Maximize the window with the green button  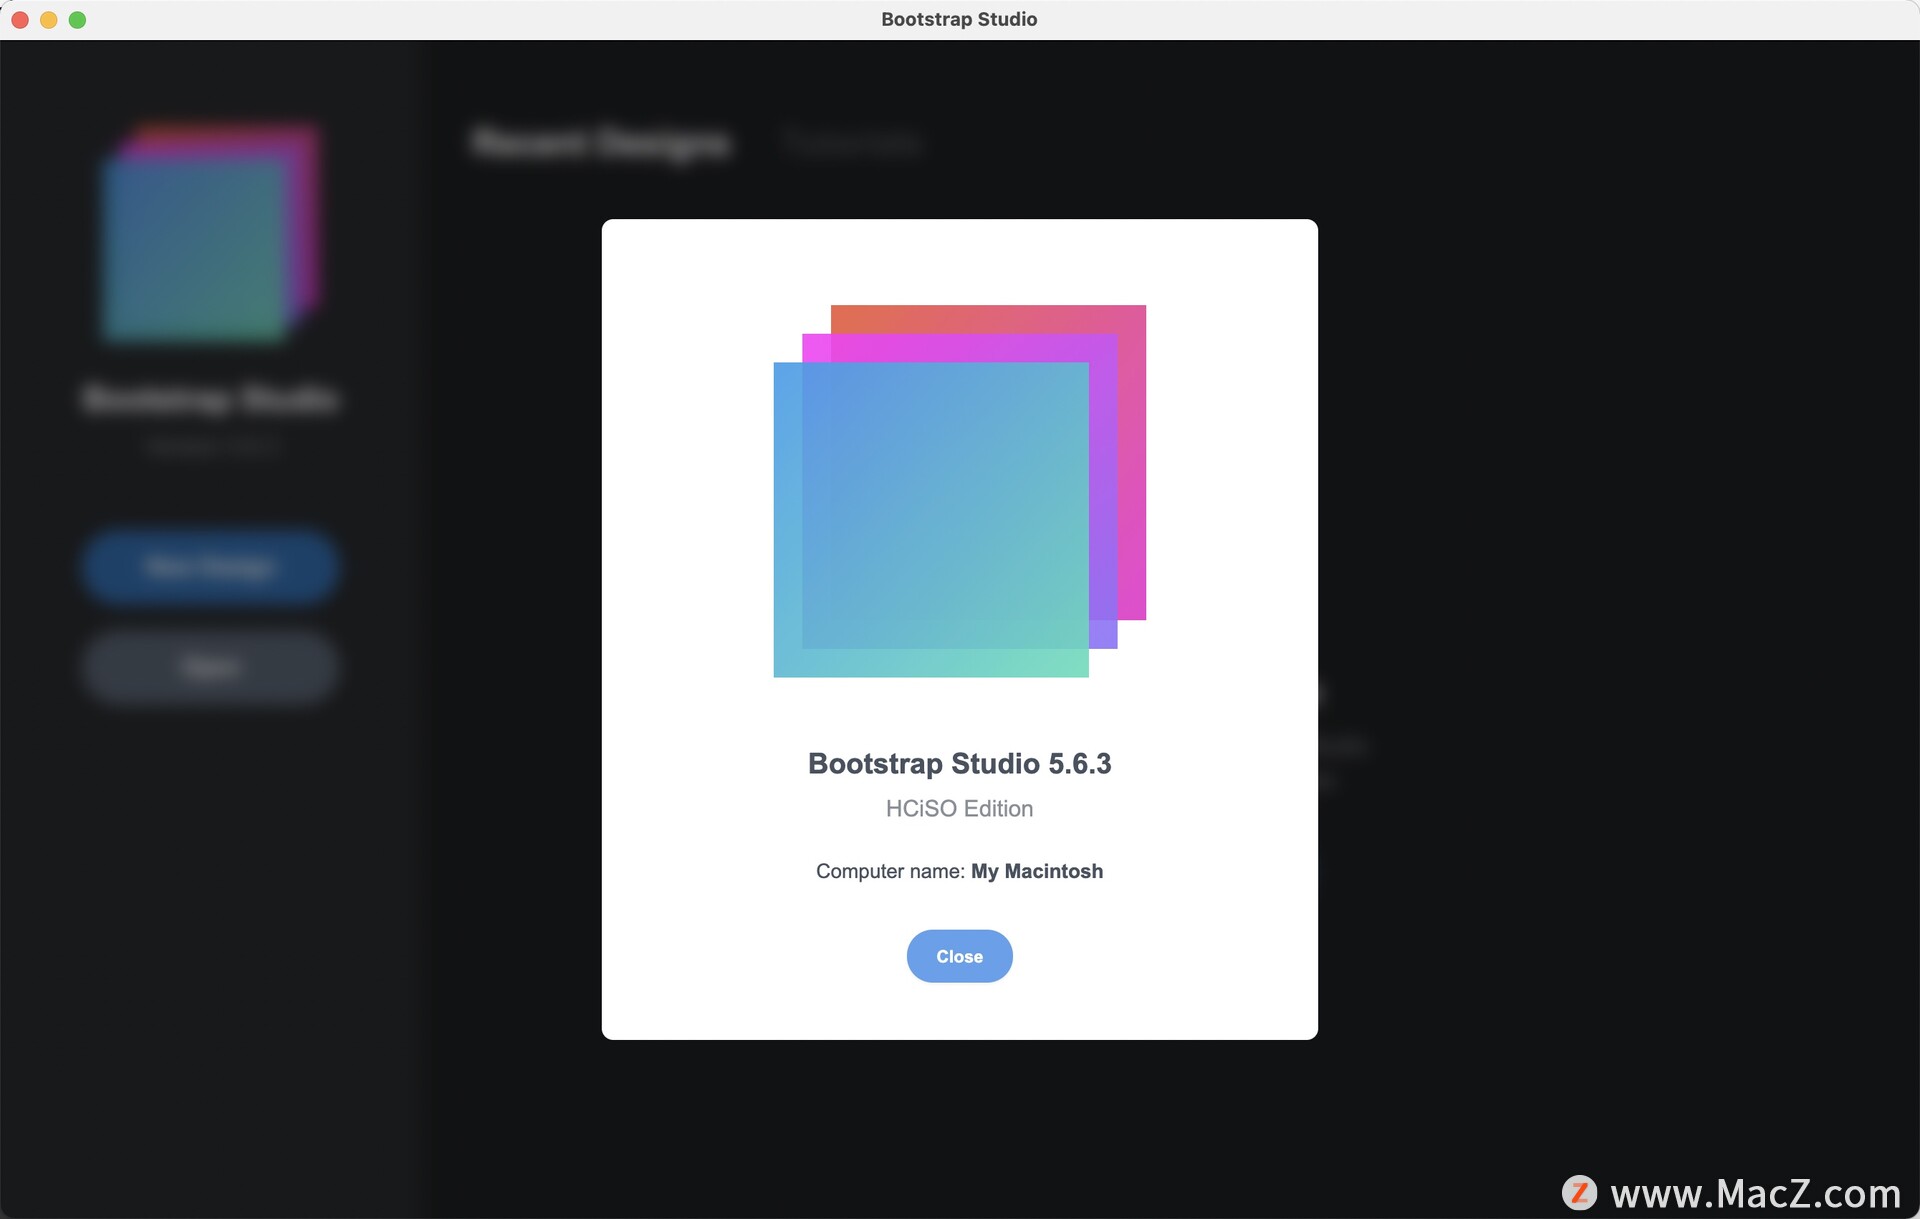click(x=77, y=20)
